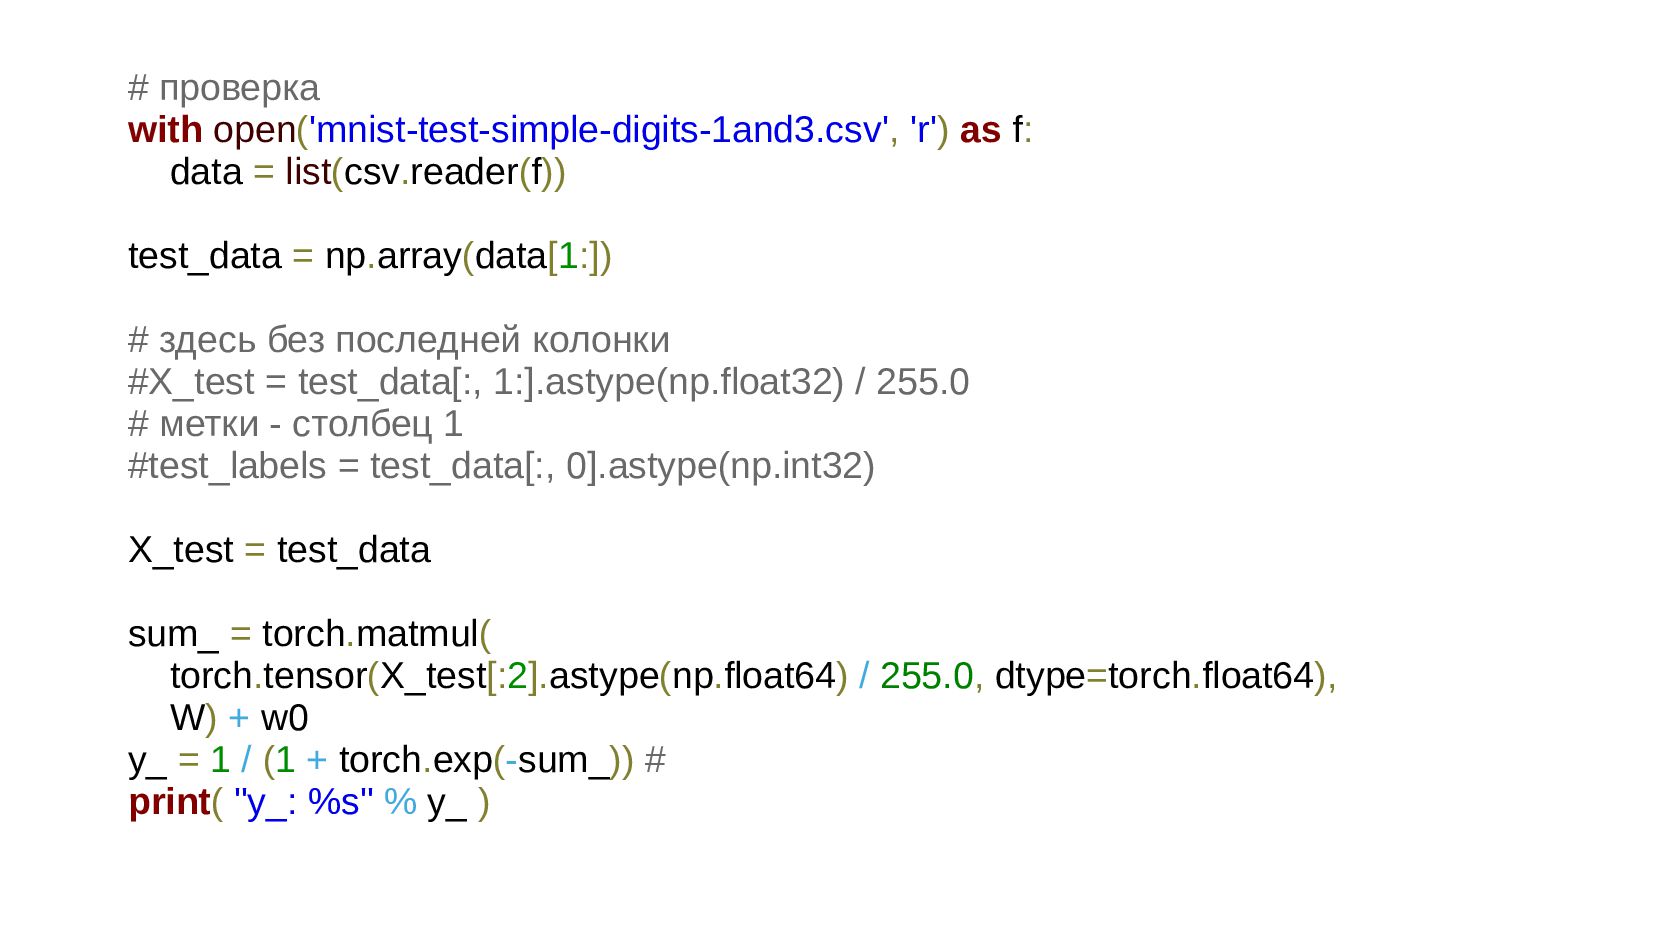Click the slice 'data[1:]'
This screenshot has height=930, width=1654.
537,256
